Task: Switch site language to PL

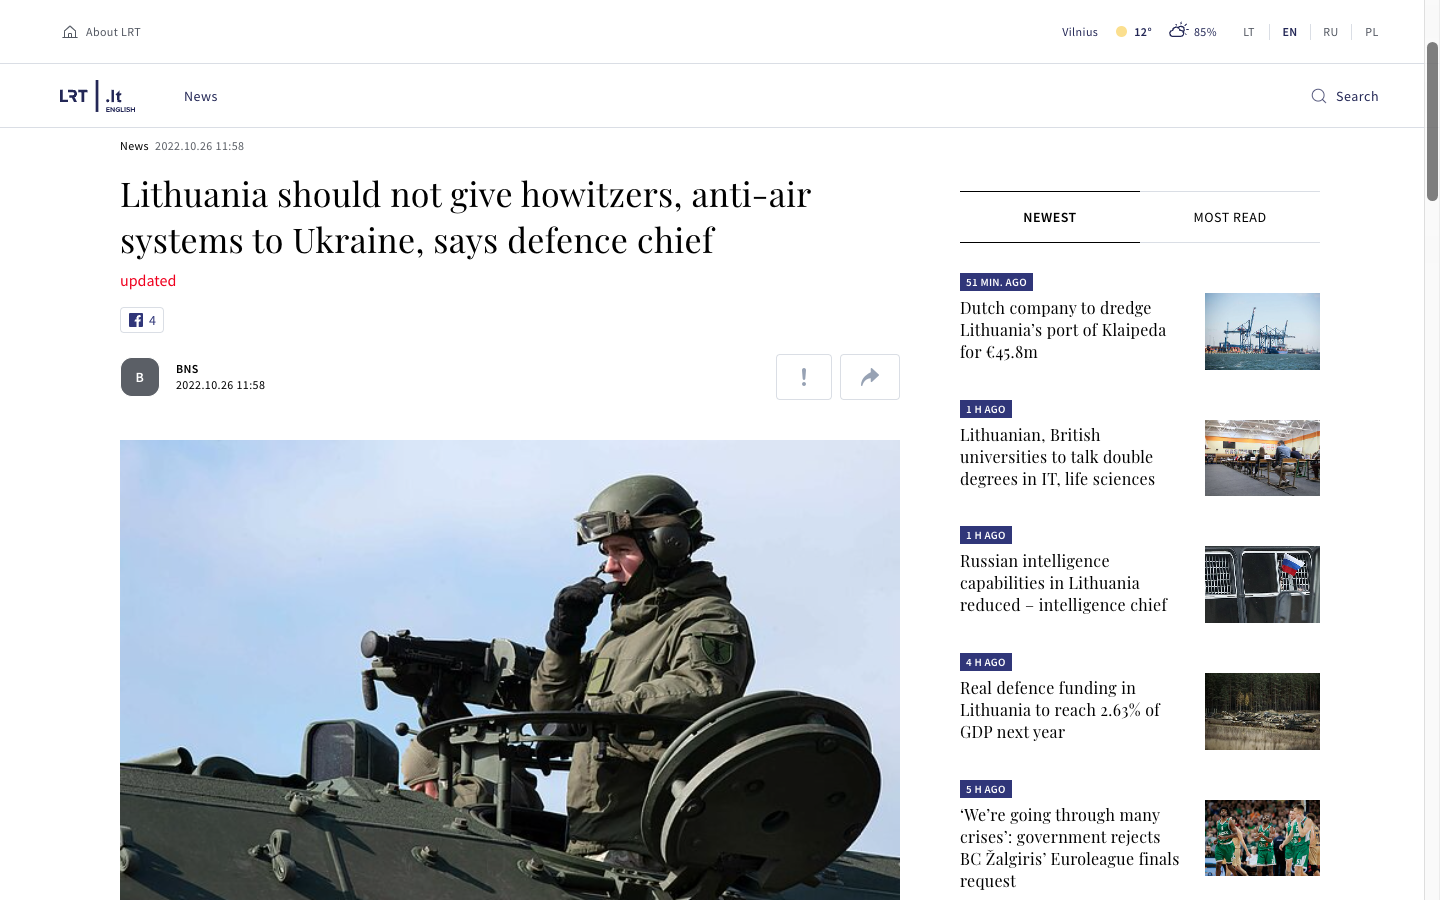Action: (1371, 32)
